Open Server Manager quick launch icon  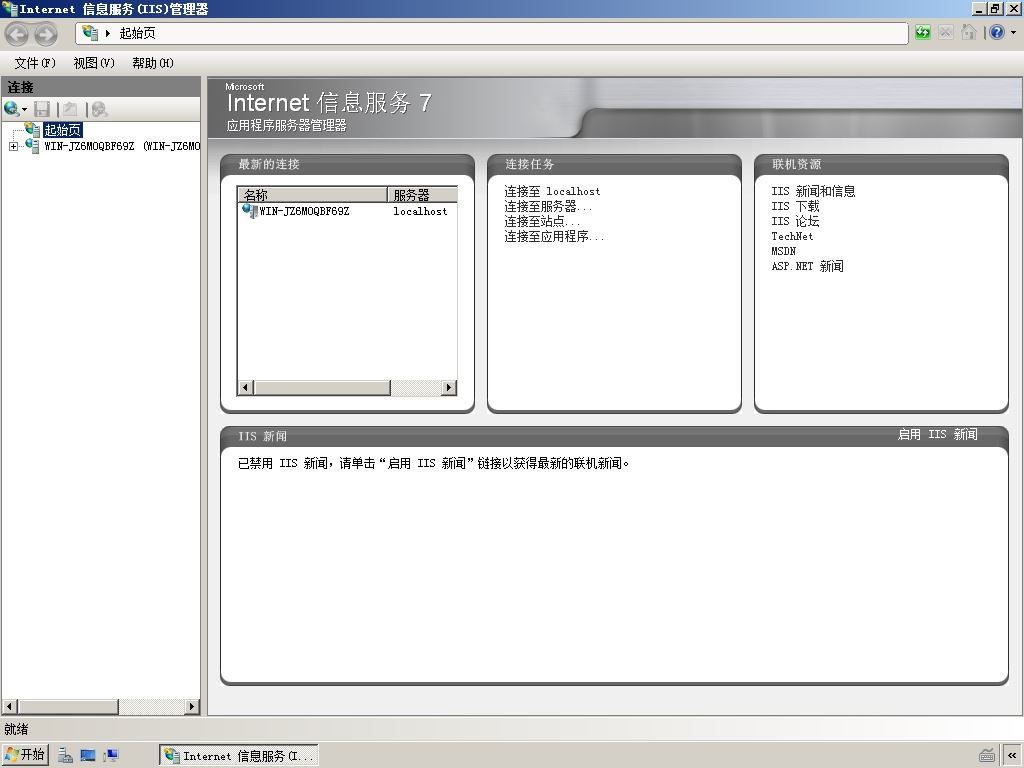[x=65, y=756]
